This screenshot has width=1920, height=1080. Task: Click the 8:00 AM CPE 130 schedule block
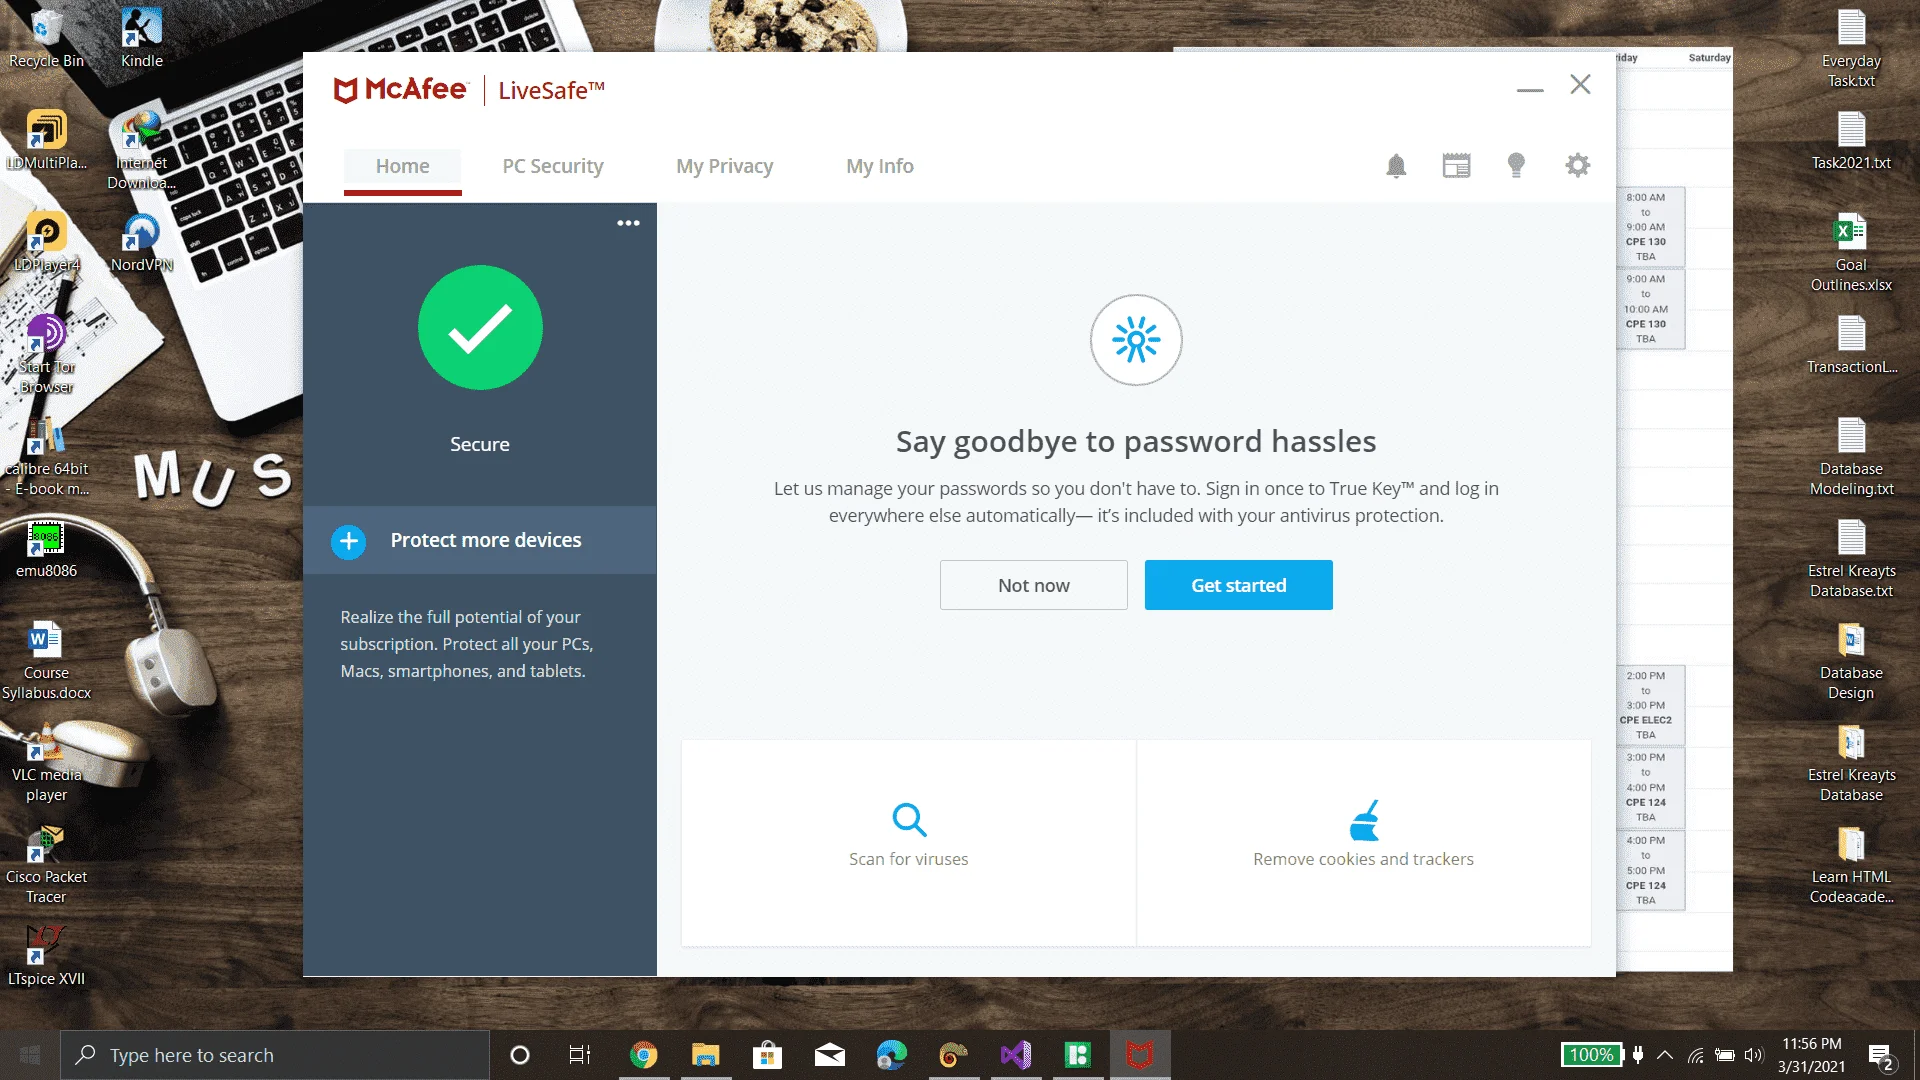pyautogui.click(x=1650, y=227)
